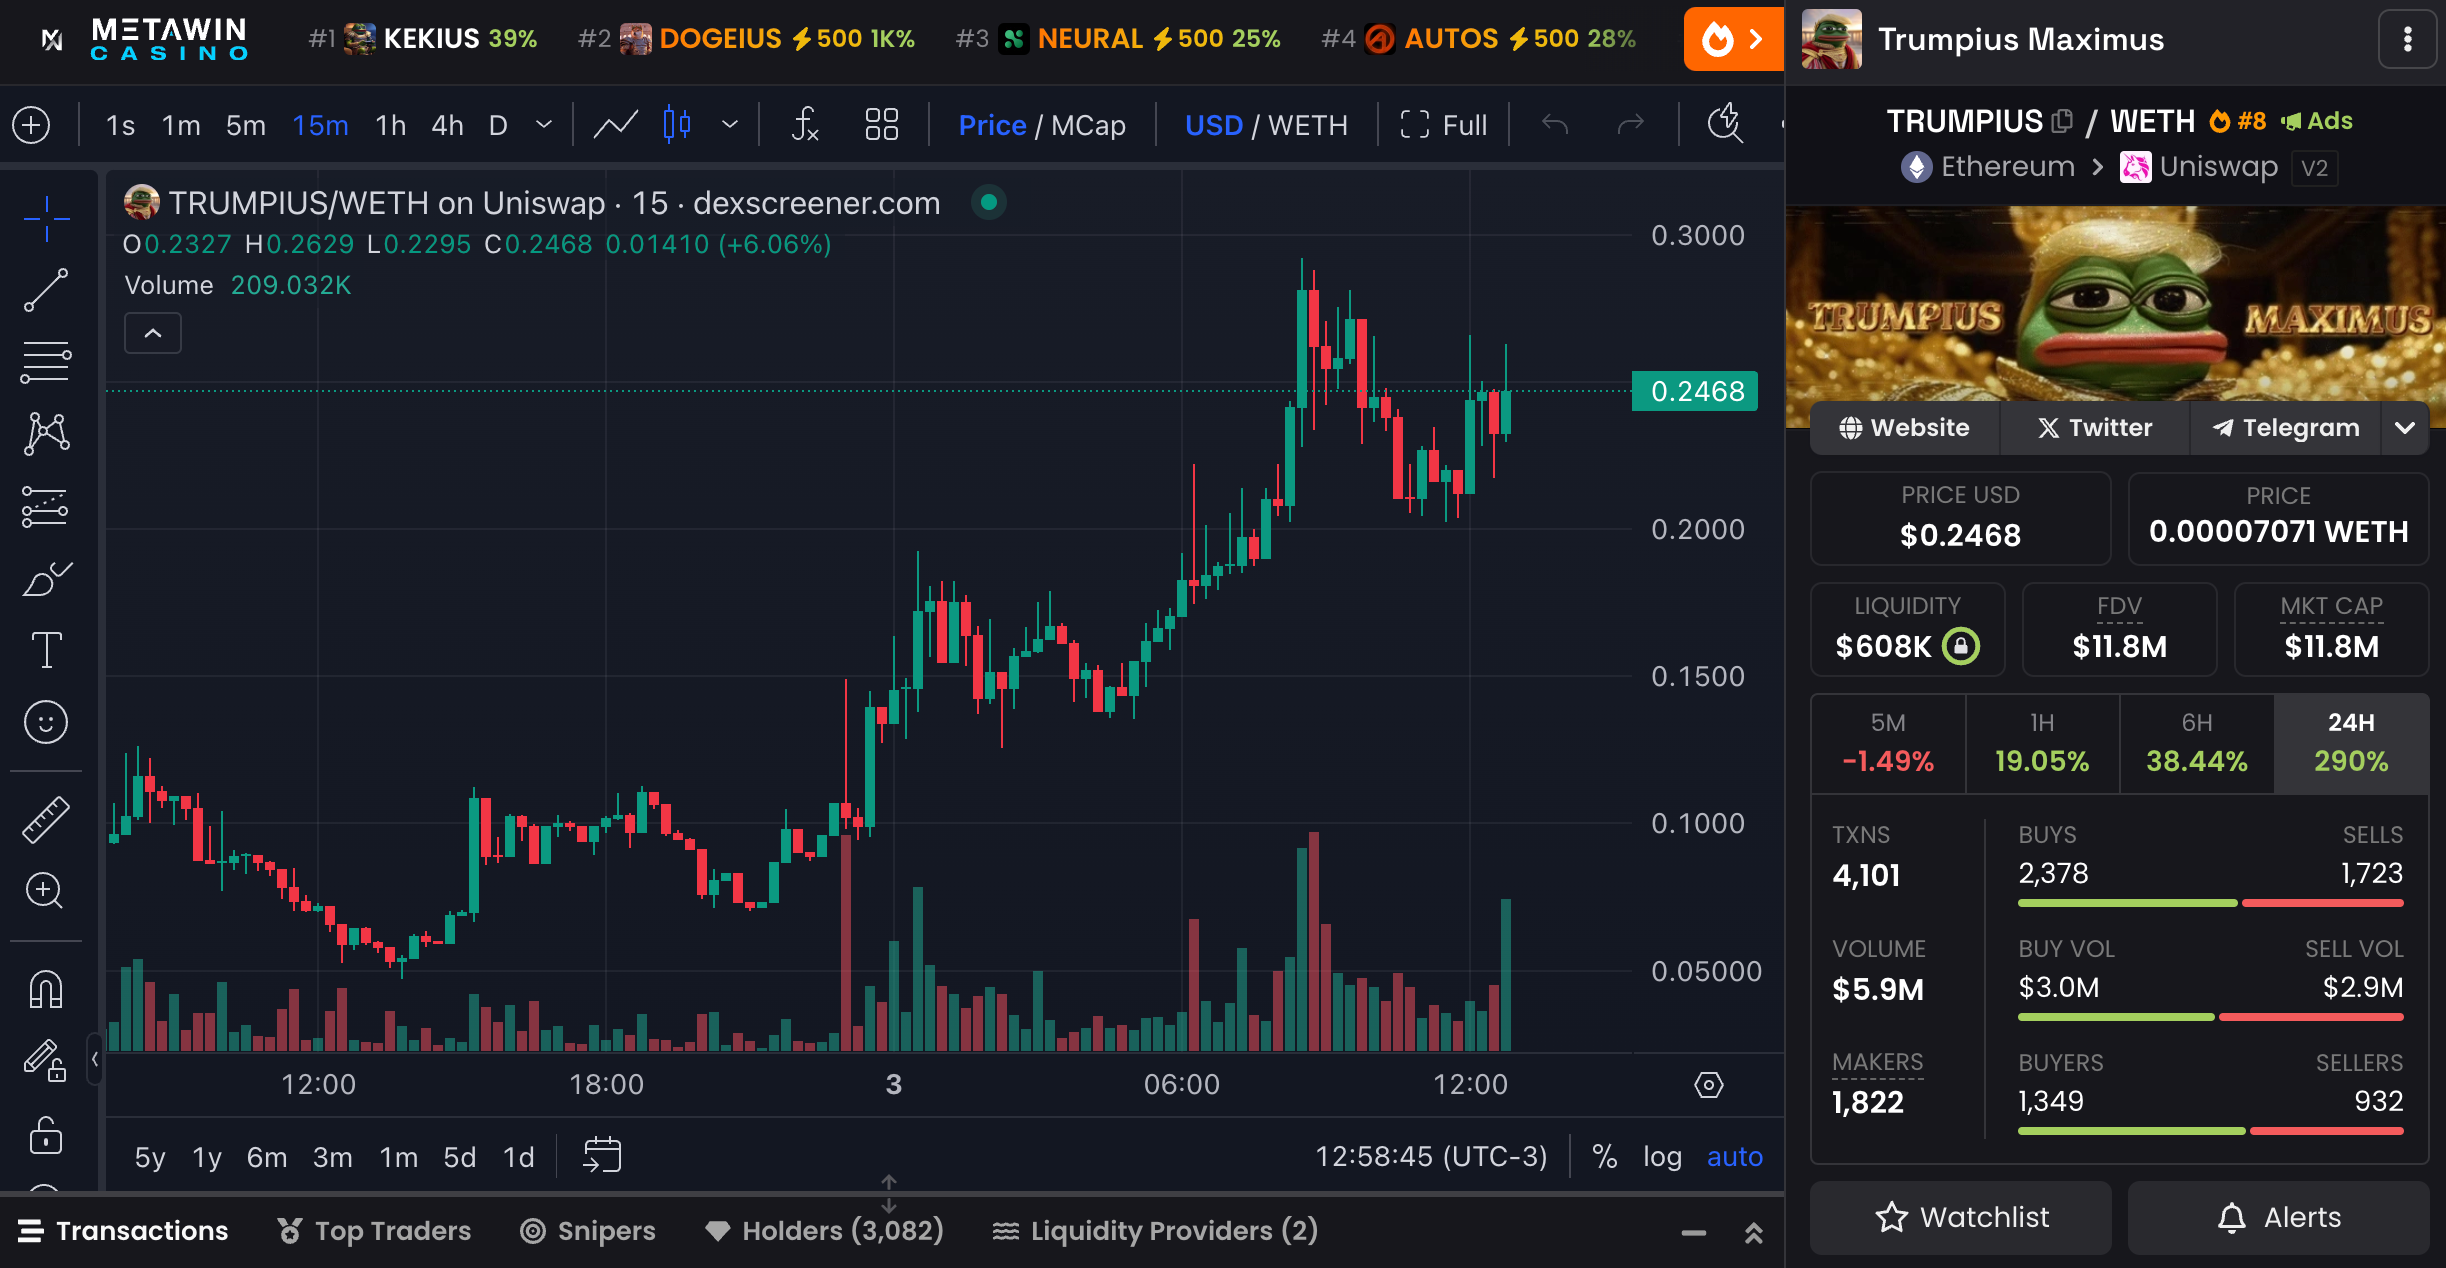The image size is (2446, 1268).
Task: Open the Fibonacci retracement tools
Action: coord(46,362)
